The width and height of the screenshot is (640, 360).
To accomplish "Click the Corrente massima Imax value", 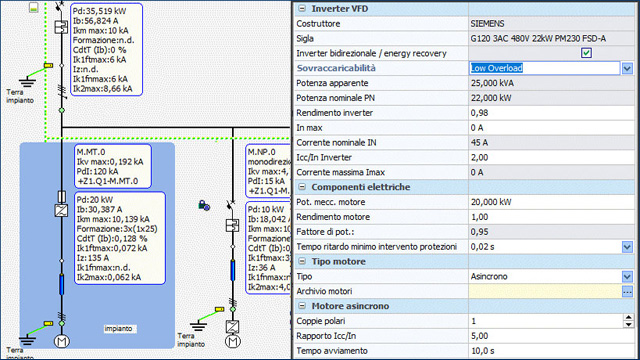I will [551, 172].
